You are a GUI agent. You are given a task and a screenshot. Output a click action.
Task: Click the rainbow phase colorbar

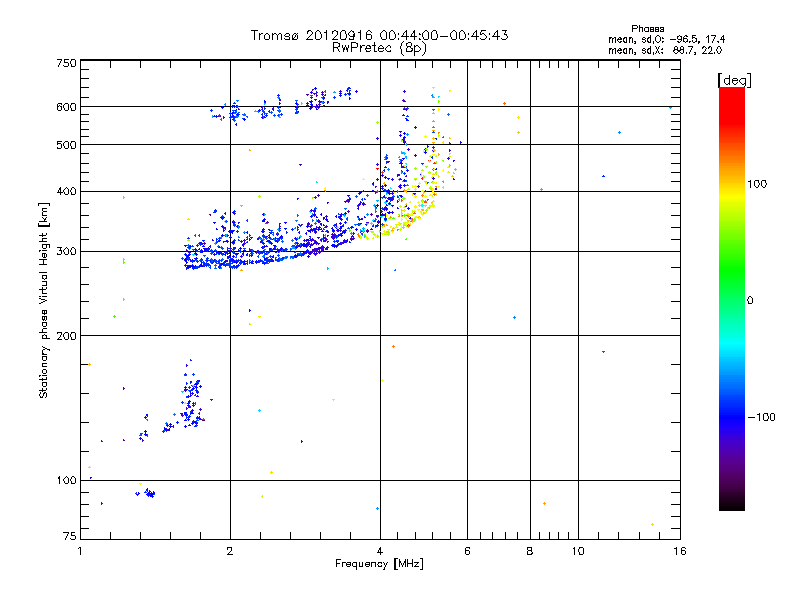pyautogui.click(x=732, y=299)
